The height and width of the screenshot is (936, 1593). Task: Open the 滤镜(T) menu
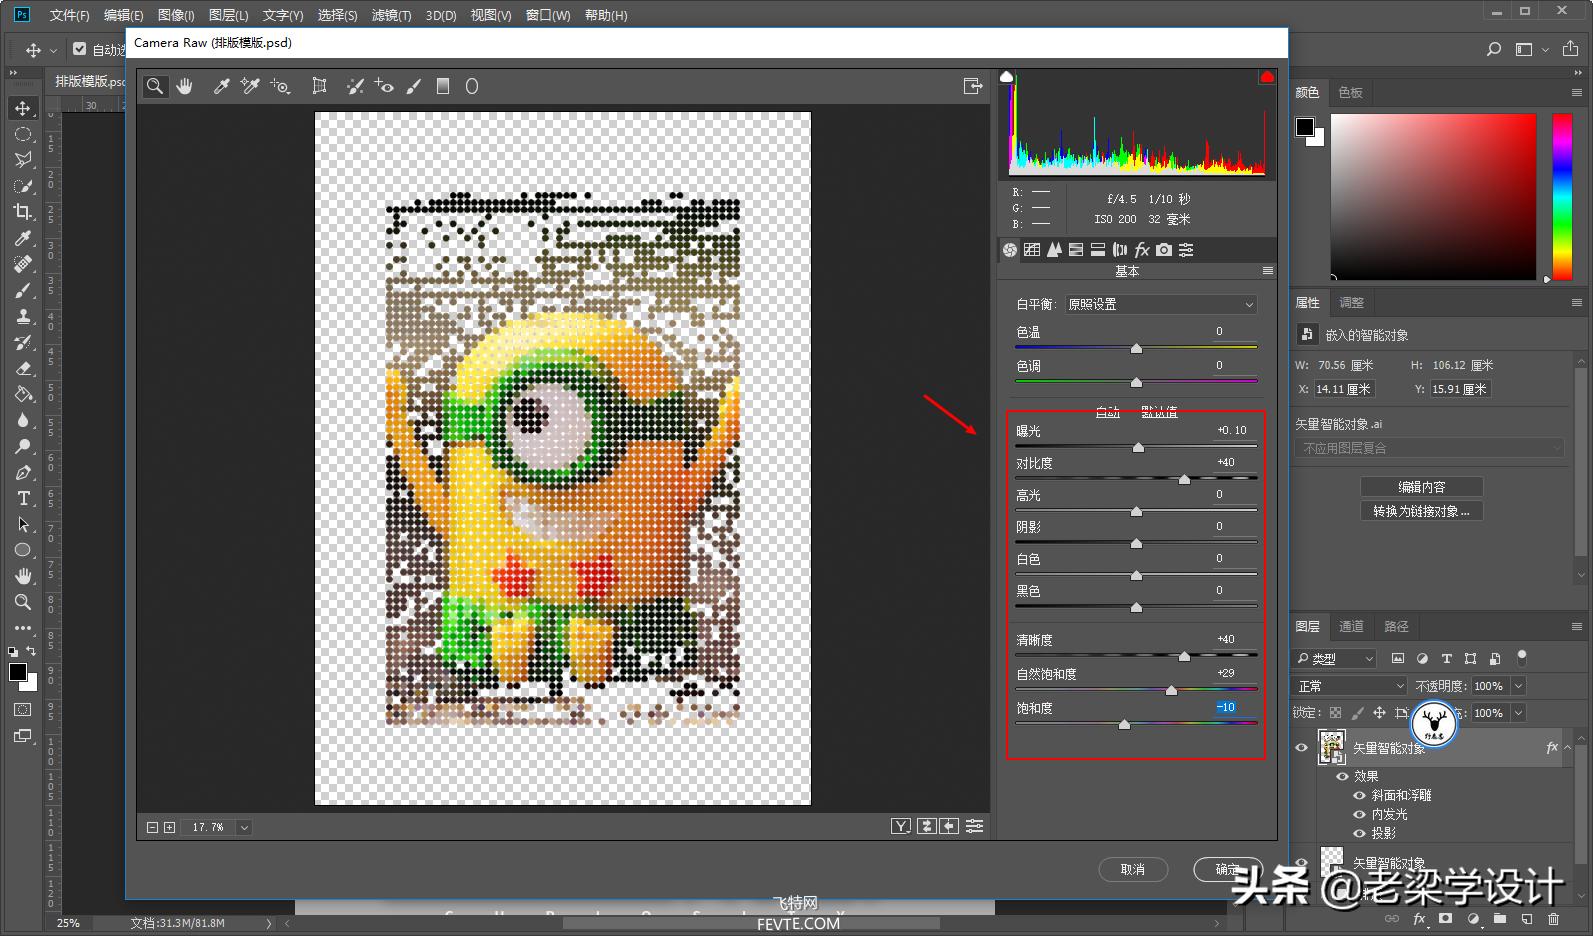pyautogui.click(x=391, y=15)
